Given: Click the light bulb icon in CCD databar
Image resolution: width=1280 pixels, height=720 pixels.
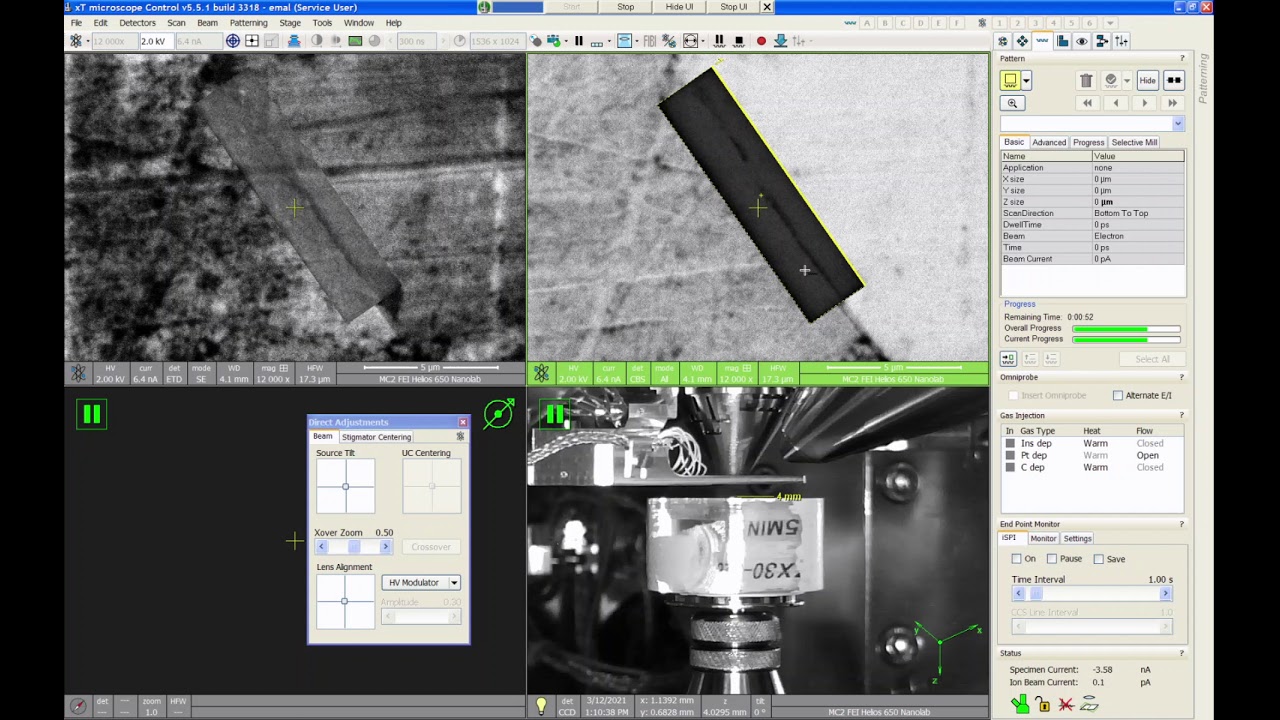Looking at the screenshot, I should tap(541, 706).
